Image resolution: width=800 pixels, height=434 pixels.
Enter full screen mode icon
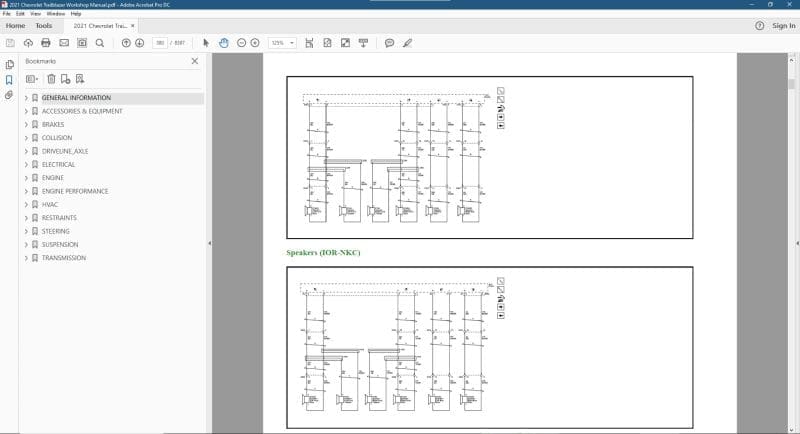345,43
